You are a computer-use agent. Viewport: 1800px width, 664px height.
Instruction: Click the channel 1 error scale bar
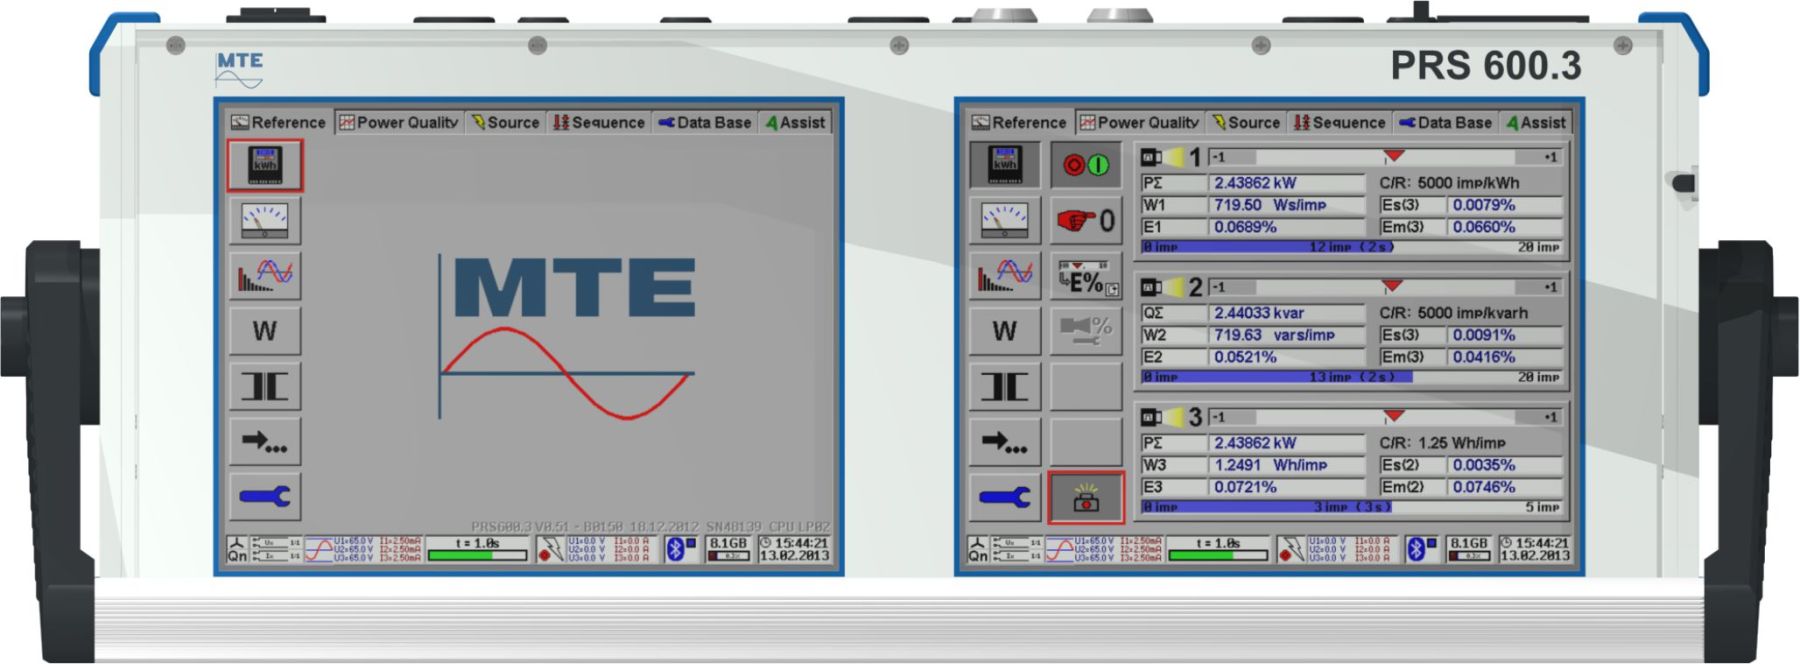pyautogui.click(x=1385, y=157)
